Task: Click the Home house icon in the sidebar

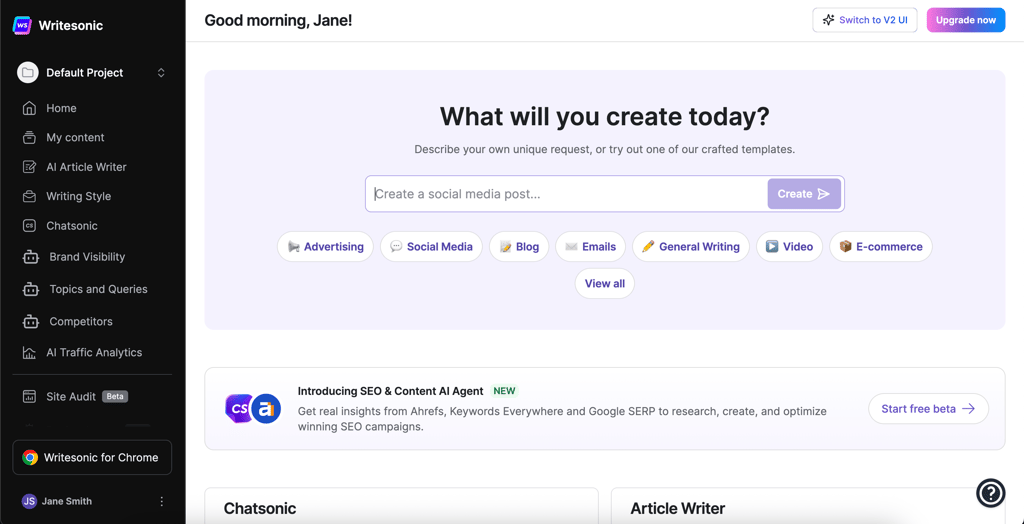Action: tap(29, 108)
